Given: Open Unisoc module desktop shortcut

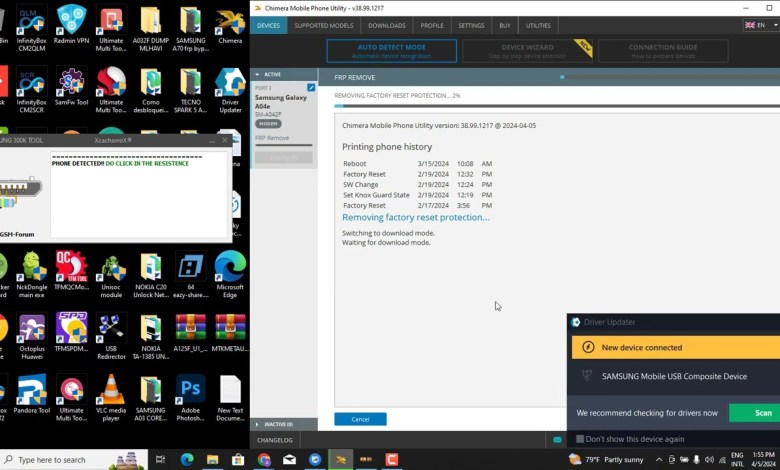Looking at the screenshot, I should tap(111, 275).
